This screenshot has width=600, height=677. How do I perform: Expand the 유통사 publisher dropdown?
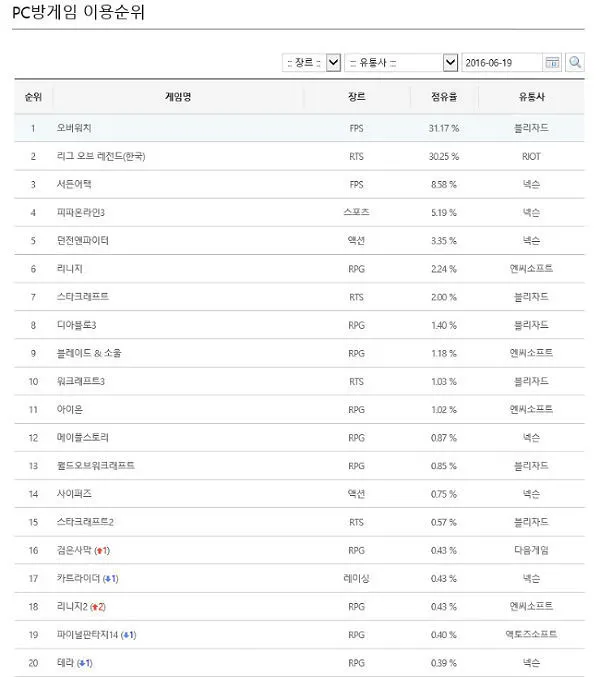click(401, 63)
